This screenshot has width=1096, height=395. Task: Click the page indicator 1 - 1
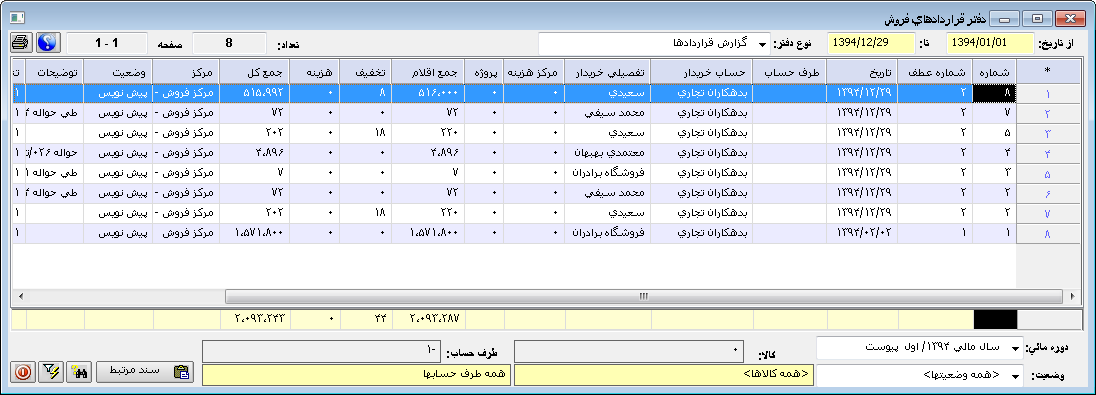pyautogui.click(x=107, y=43)
